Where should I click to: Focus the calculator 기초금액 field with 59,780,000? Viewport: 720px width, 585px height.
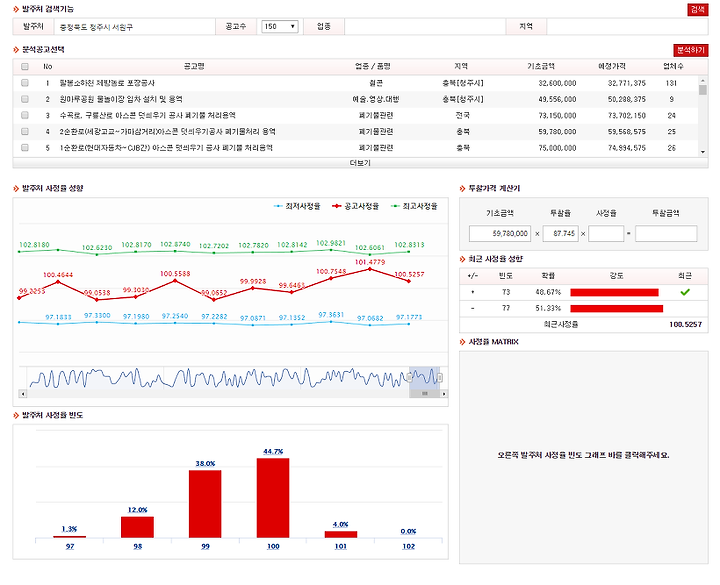(x=500, y=233)
